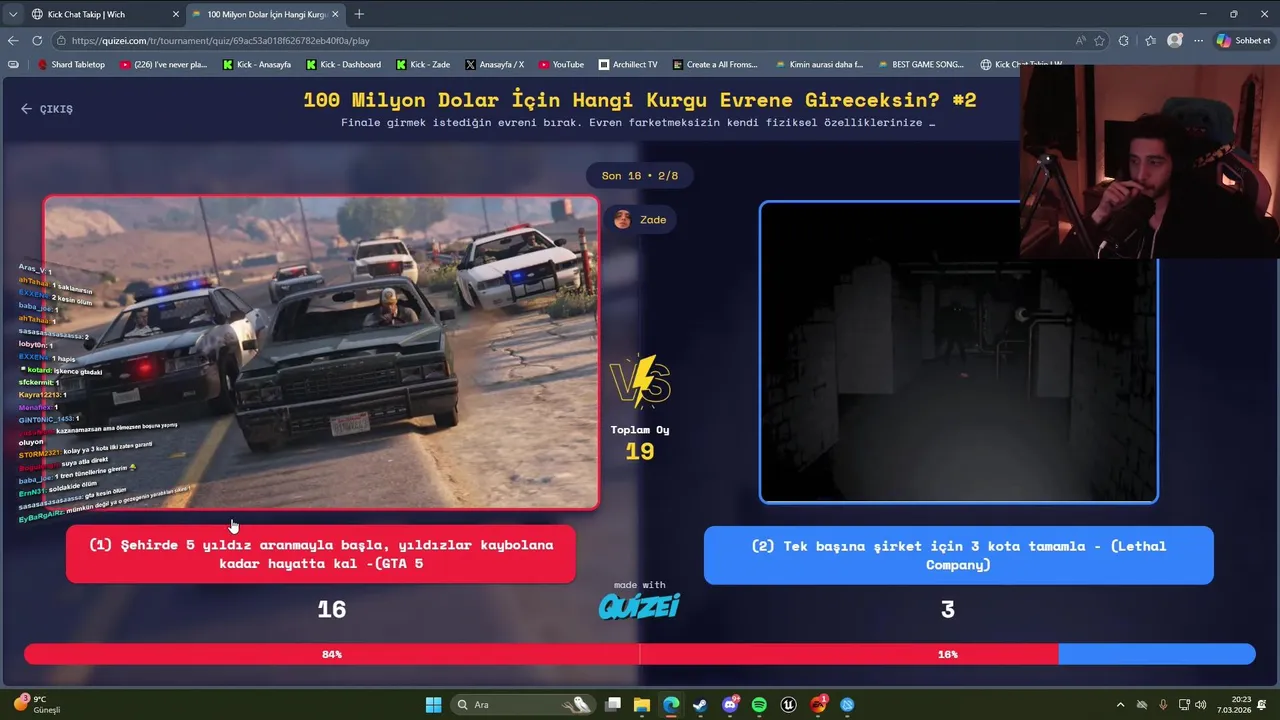Screen dimensions: 1280x720
Task: Open volume control tray icon
Action: pyautogui.click(x=1200, y=705)
